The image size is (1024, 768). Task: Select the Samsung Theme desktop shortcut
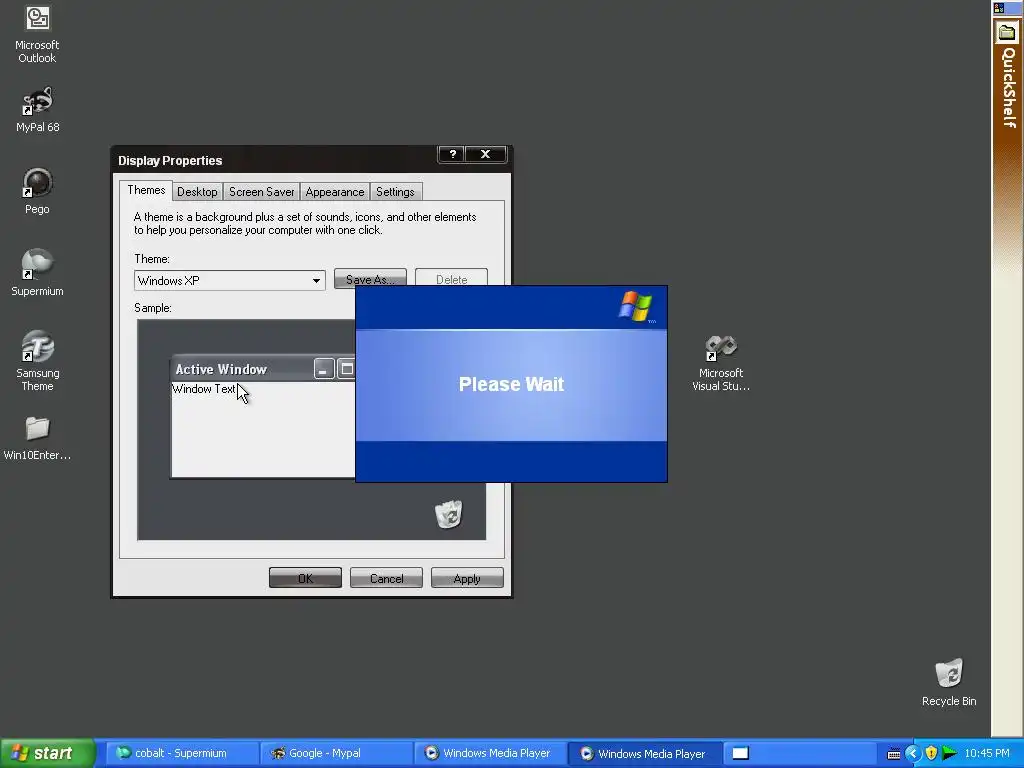pyautogui.click(x=37, y=361)
